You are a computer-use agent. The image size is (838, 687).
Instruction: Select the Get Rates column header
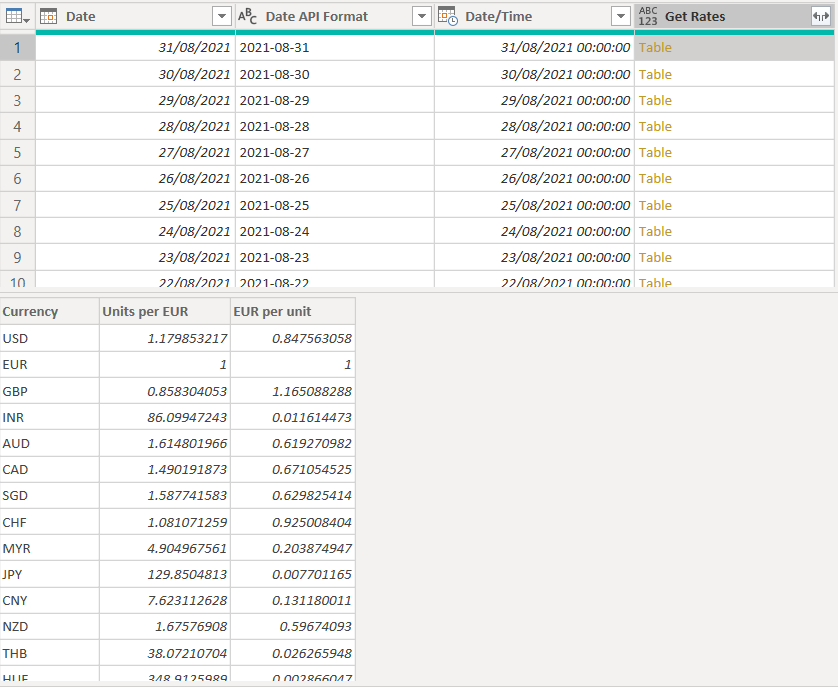pos(734,17)
